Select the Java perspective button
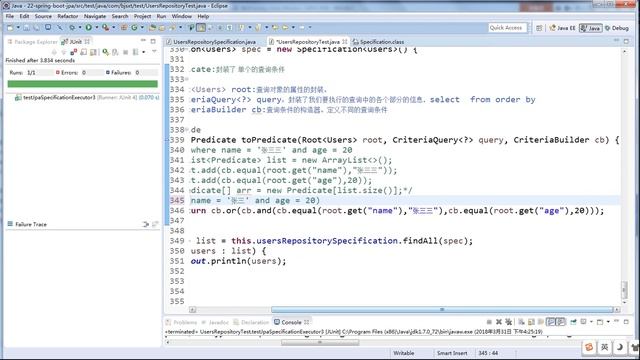Screen dimensions: 640x360 click(x=590, y=28)
